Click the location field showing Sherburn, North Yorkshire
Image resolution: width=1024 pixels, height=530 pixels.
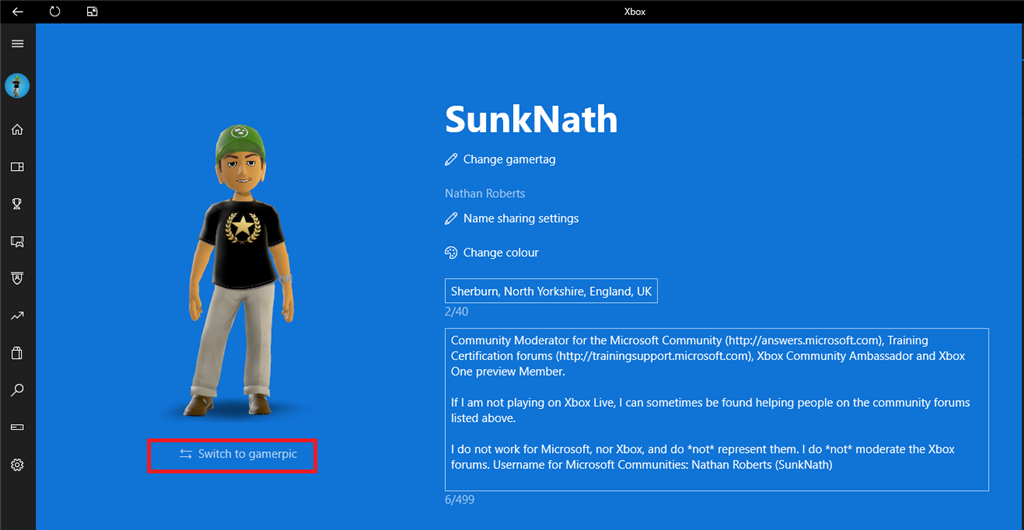click(x=551, y=291)
